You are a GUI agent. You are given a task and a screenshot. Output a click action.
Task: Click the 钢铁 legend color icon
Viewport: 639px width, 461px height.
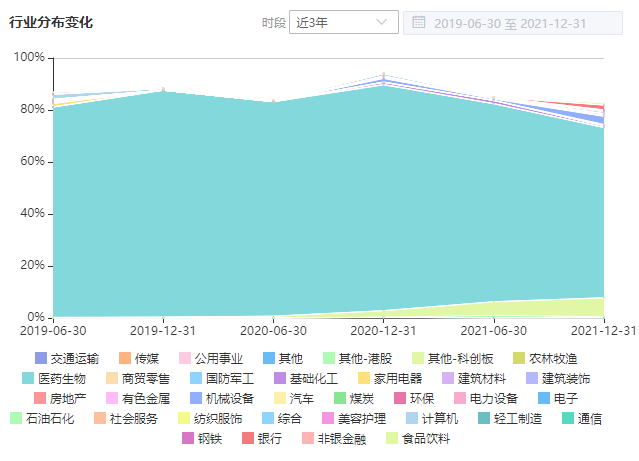(x=188, y=438)
